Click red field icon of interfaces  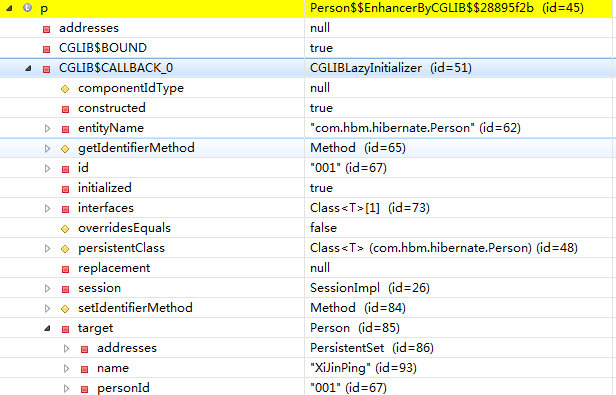point(65,209)
